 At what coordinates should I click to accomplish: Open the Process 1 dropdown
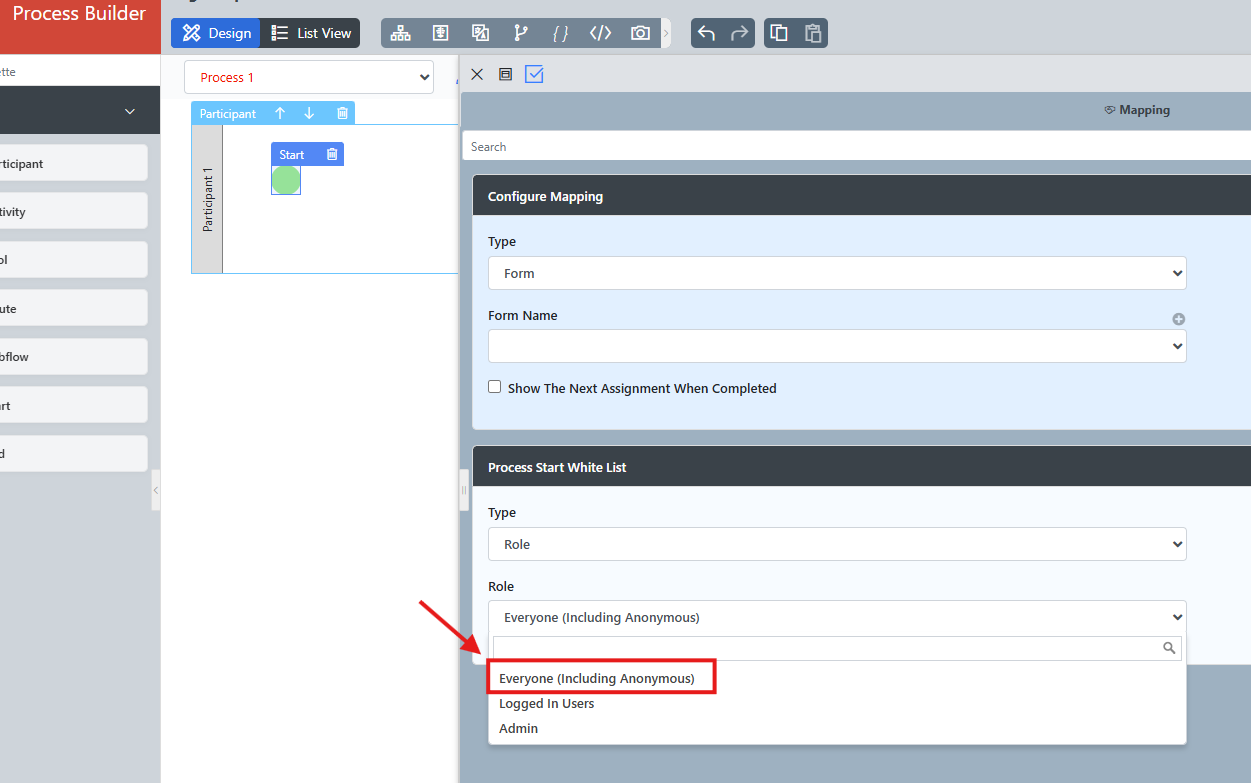(x=309, y=77)
